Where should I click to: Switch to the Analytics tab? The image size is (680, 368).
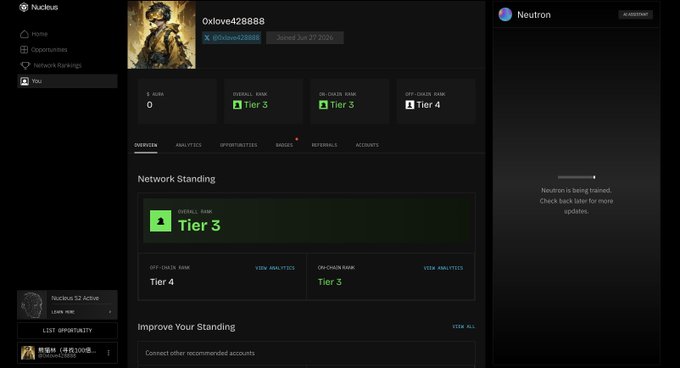(189, 145)
